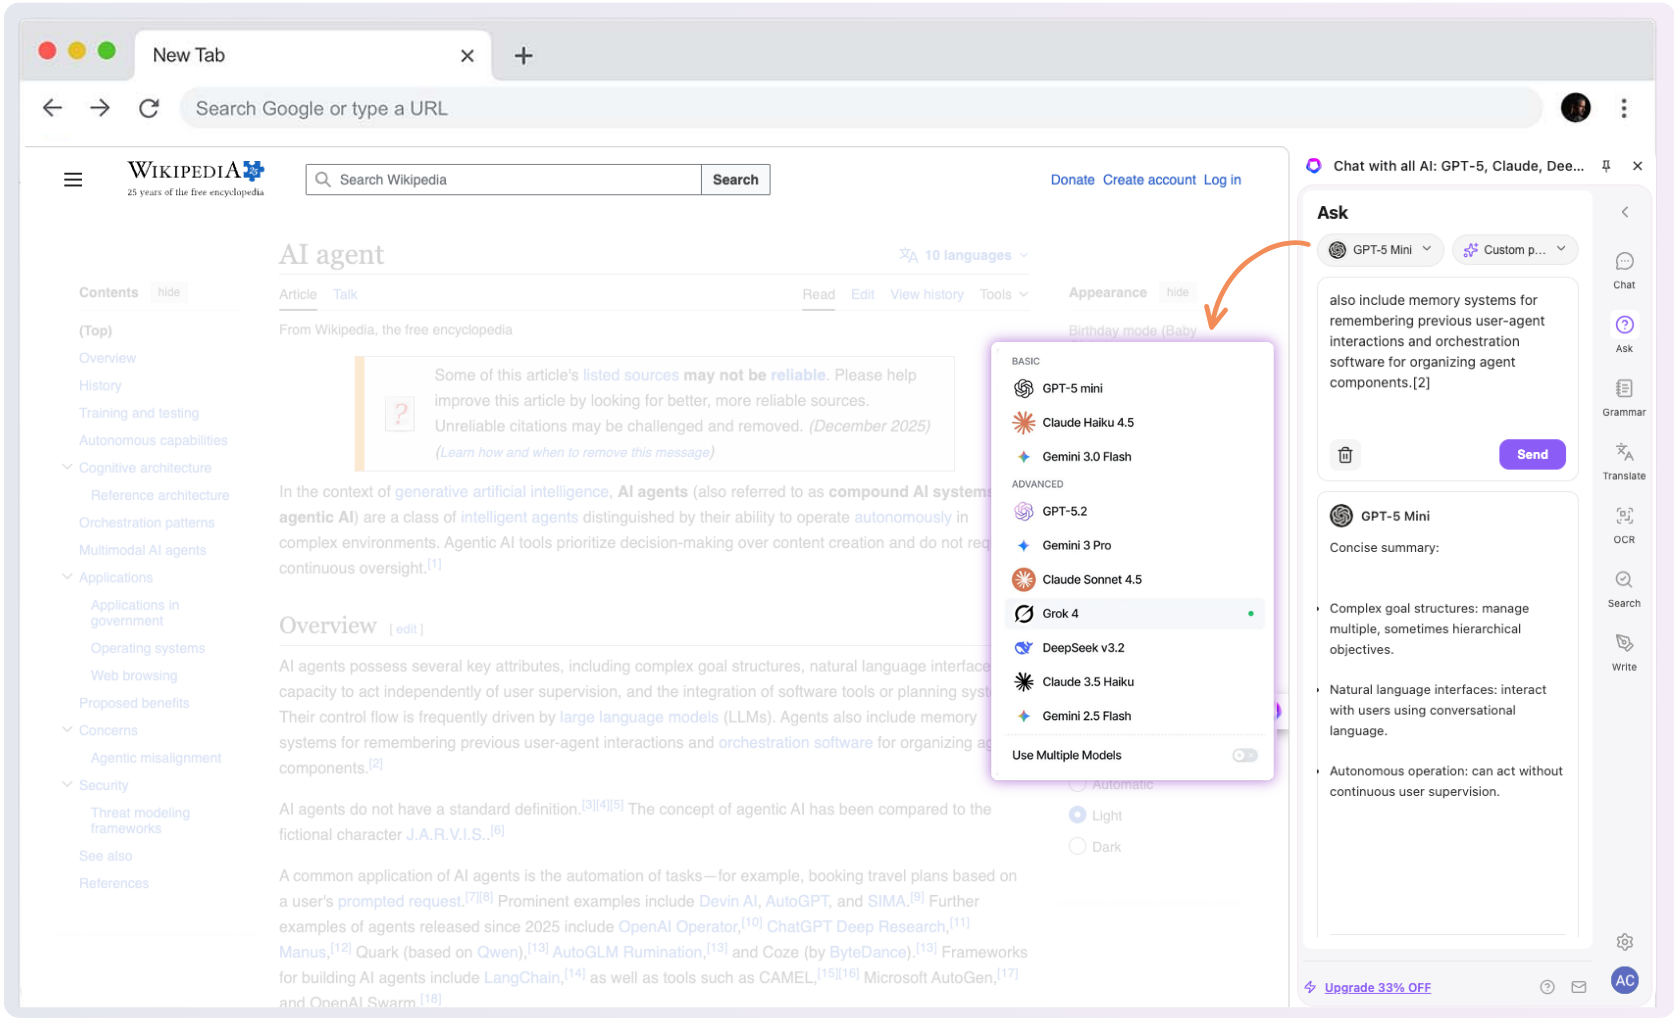The height and width of the screenshot is (1021, 1677).
Task: Select the Light appearance radio button
Action: tap(1078, 815)
